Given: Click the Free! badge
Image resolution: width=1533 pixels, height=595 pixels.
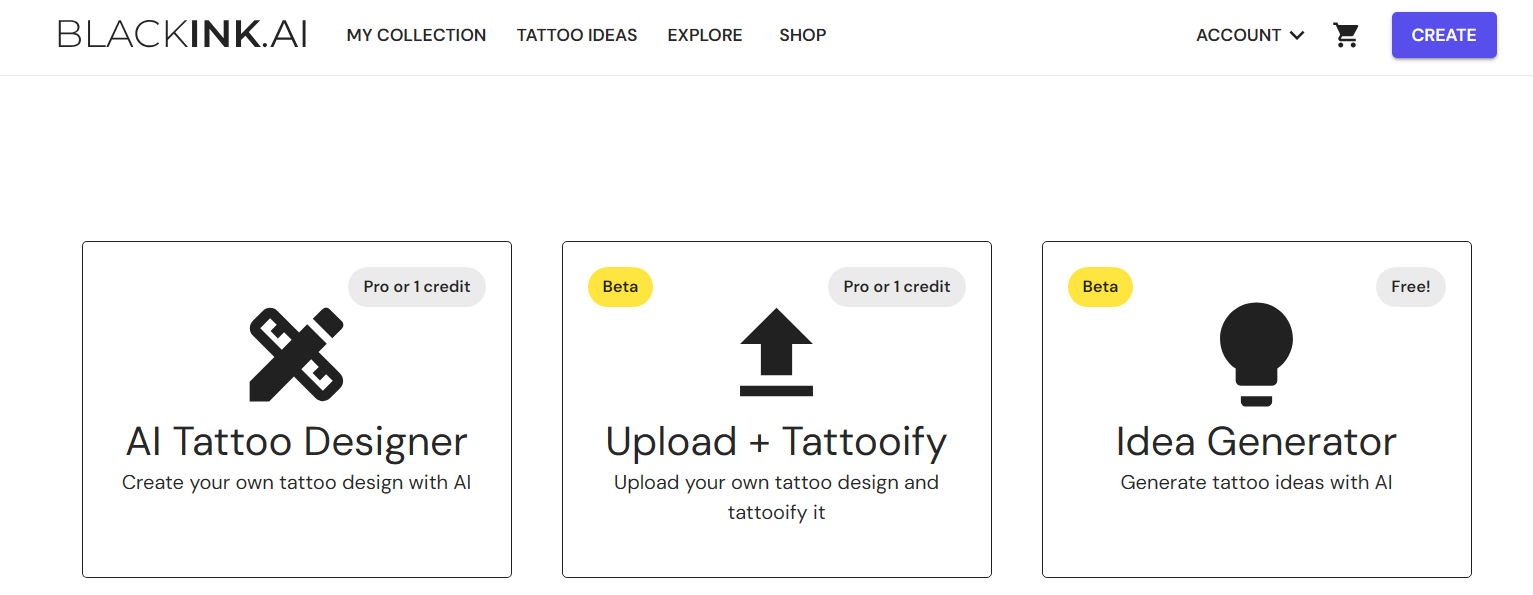Looking at the screenshot, I should coord(1410,287).
